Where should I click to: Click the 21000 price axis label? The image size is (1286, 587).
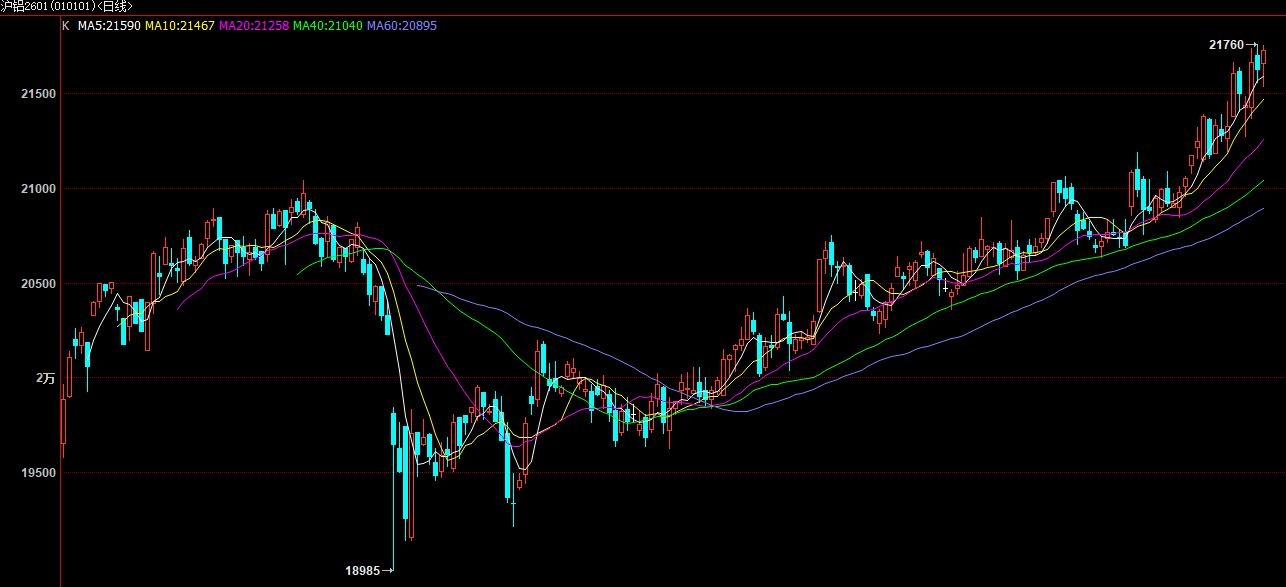(x=38, y=189)
